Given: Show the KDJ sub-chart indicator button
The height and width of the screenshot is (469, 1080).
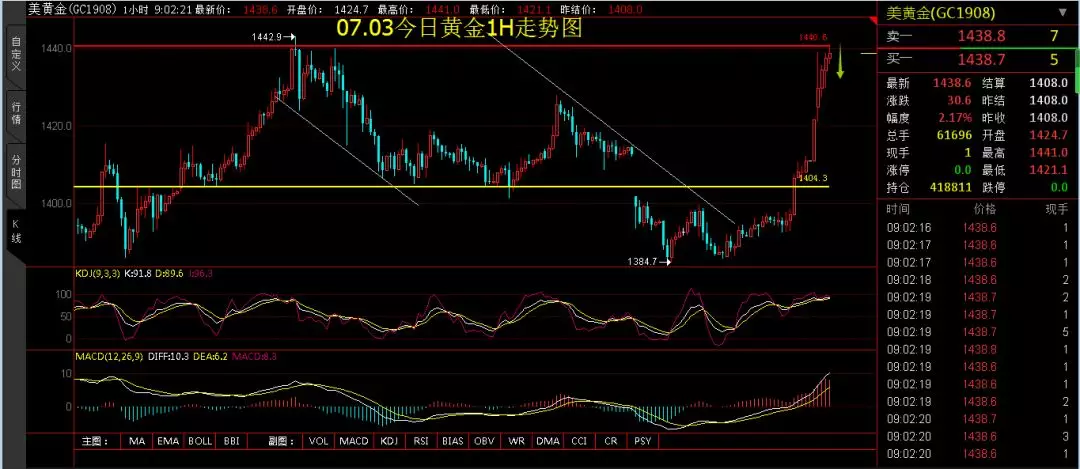Looking at the screenshot, I should [390, 441].
